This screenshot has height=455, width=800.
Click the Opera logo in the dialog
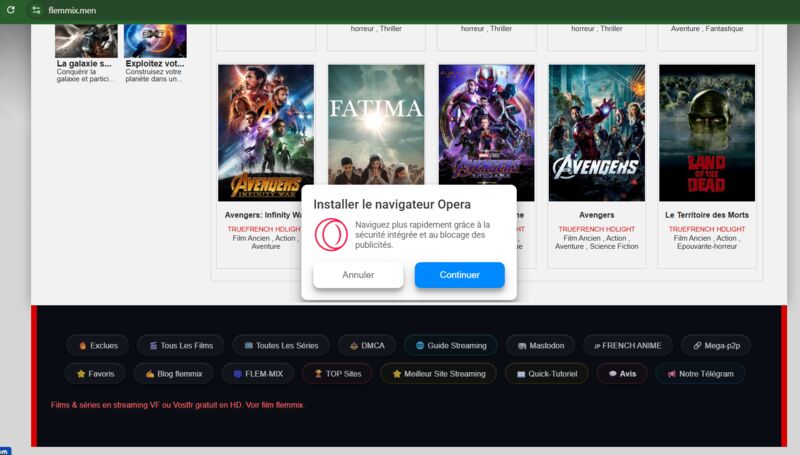click(331, 235)
